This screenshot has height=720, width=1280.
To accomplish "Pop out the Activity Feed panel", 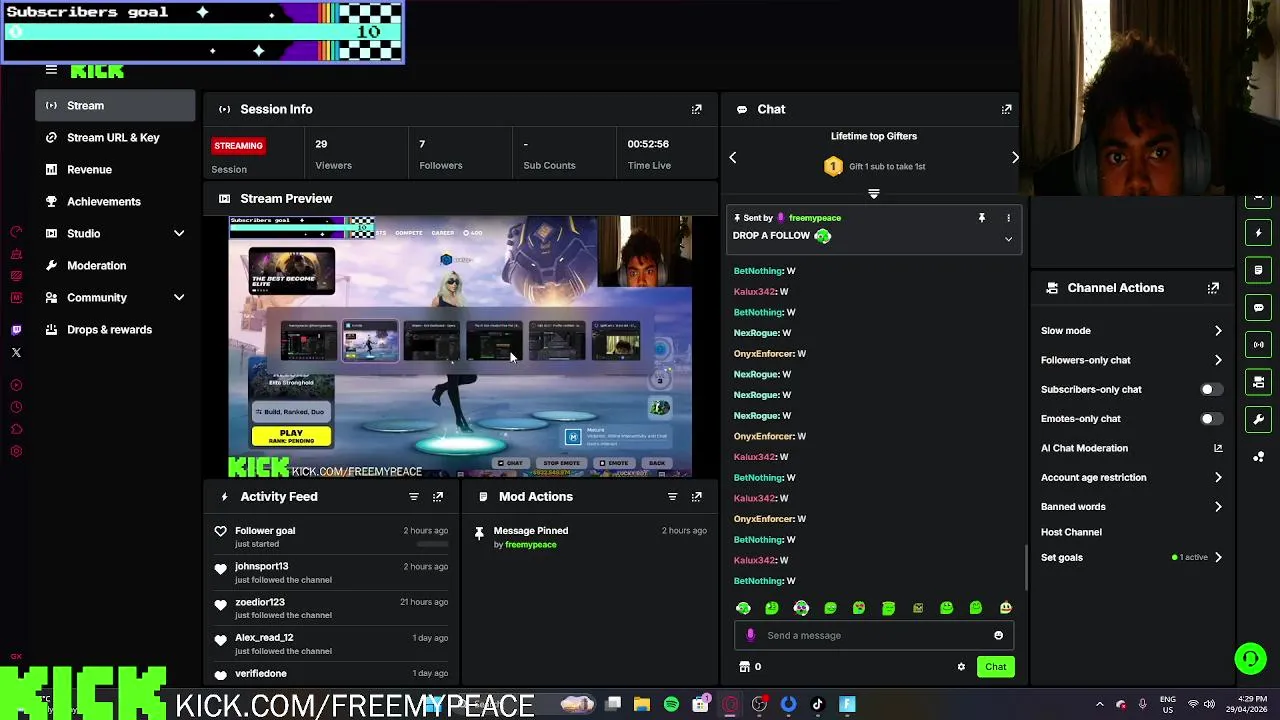I will pos(438,496).
